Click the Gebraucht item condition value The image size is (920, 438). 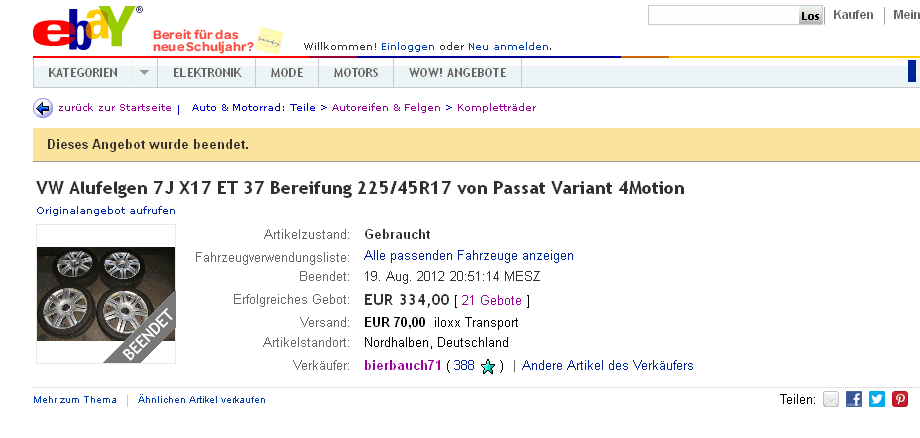click(397, 235)
